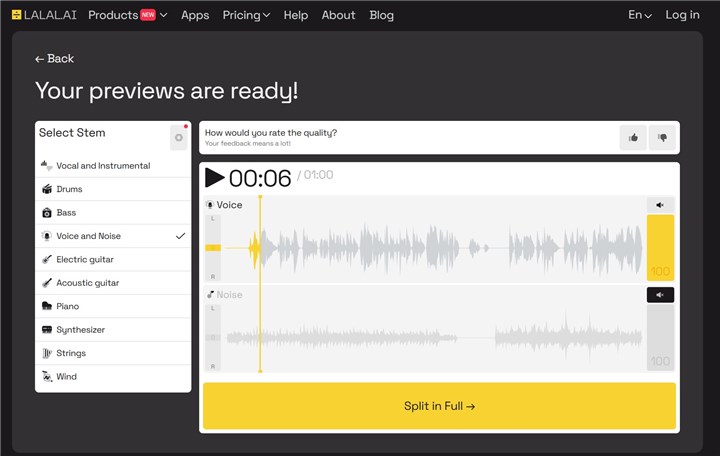Screen dimensions: 720x456
Task: Click the NEW badge beside Products
Action: click(x=148, y=15)
